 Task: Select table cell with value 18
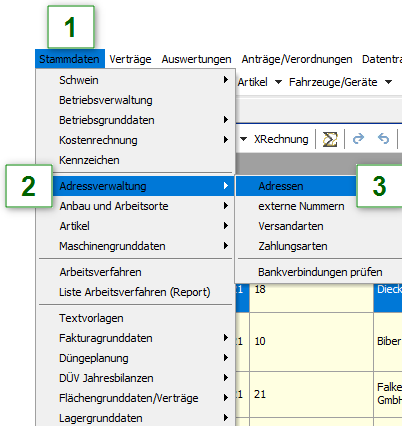point(311,297)
